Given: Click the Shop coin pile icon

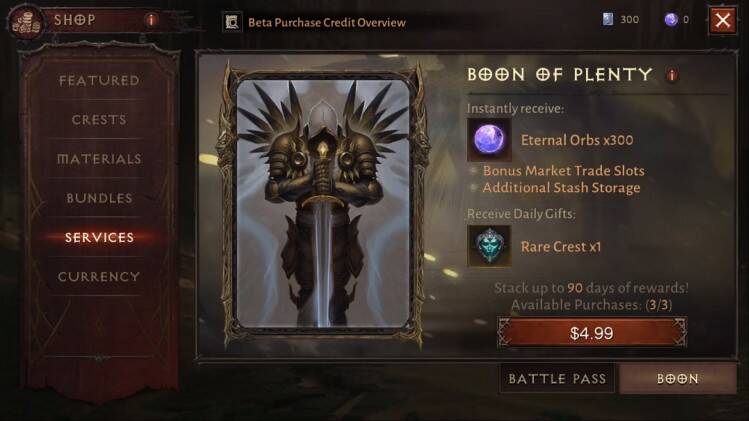Looking at the screenshot, I should click(x=26, y=22).
